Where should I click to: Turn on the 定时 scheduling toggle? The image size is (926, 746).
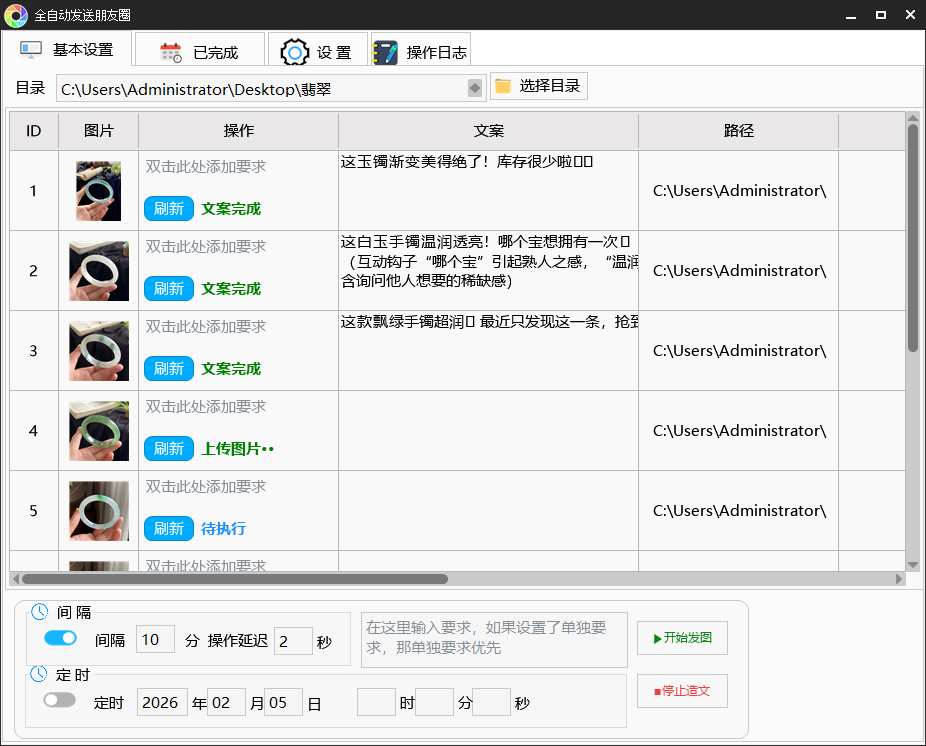pyautogui.click(x=59, y=700)
